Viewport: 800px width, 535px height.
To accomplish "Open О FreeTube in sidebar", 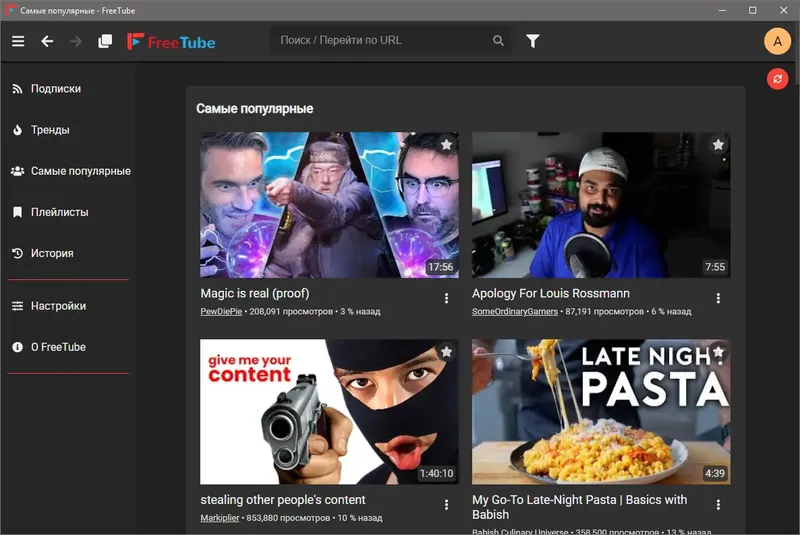I will (68, 347).
